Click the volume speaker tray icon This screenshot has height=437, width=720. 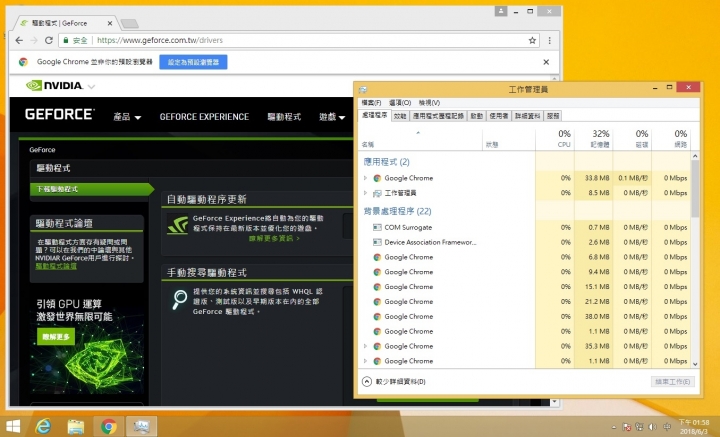coord(652,427)
